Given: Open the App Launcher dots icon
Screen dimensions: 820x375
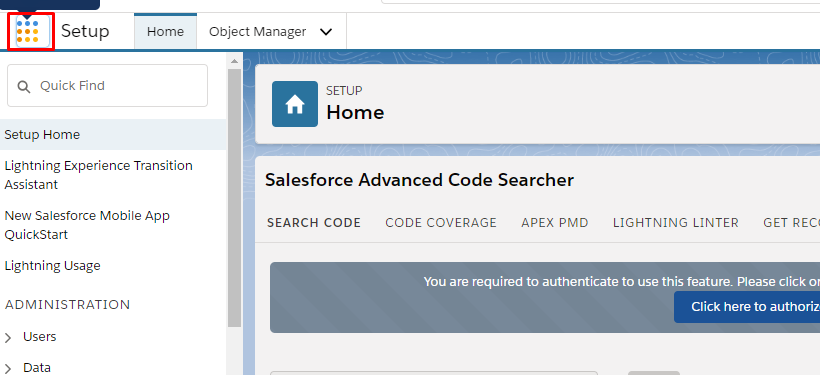Looking at the screenshot, I should pyautogui.click(x=28, y=32).
